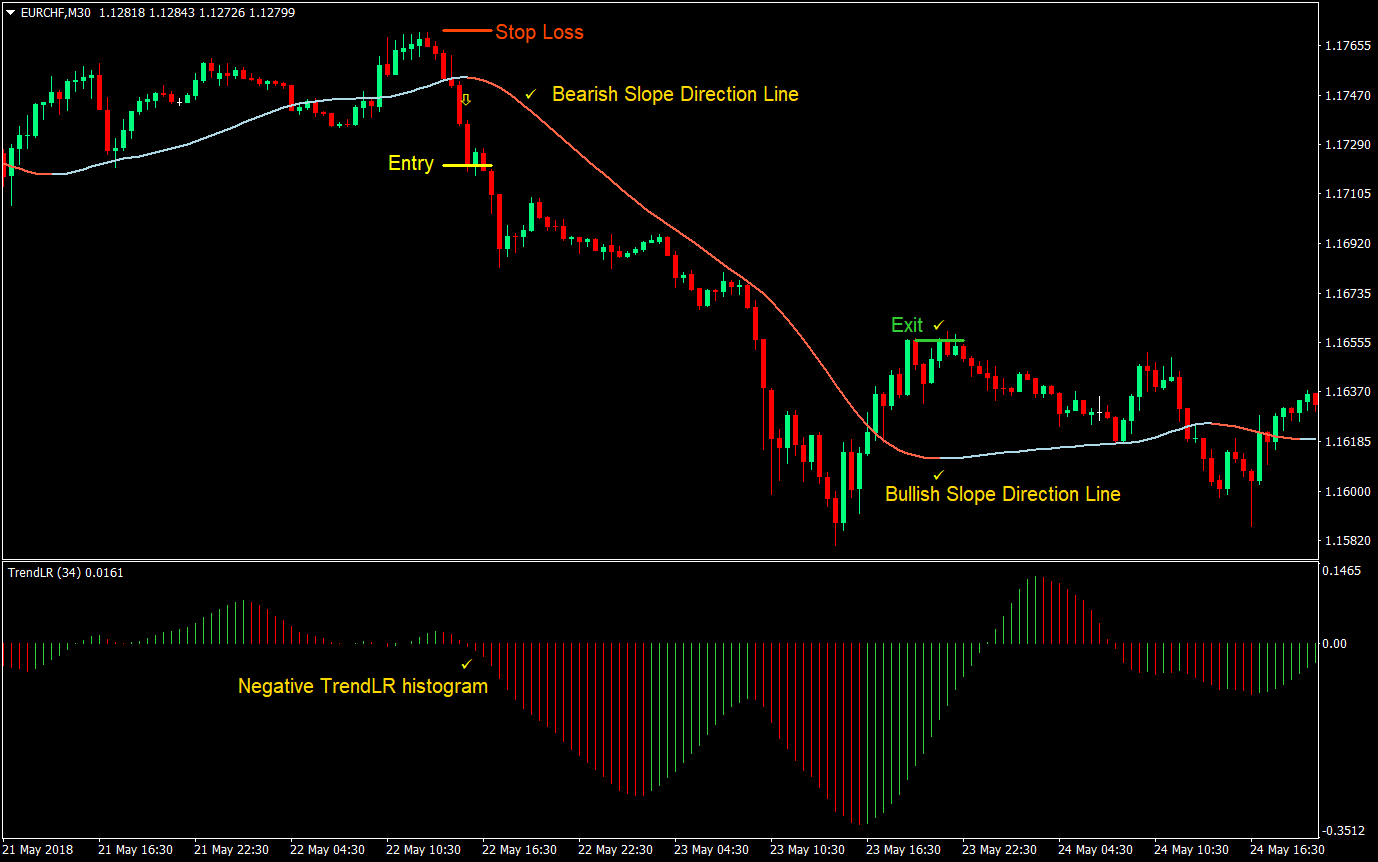The height and width of the screenshot is (862, 1378).
Task: Toggle the checkmark beside Bearish Slope Direction Line
Action: coord(531,93)
